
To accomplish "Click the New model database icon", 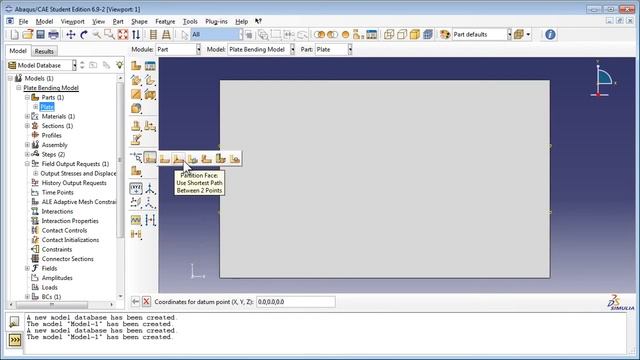I will click(15, 35).
